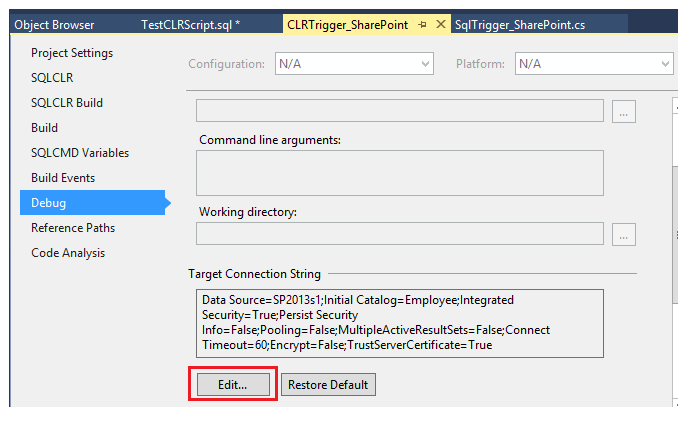This screenshot has height=422, width=695.
Task: Click the vertical scrollbar thumb on right
Action: 675,235
